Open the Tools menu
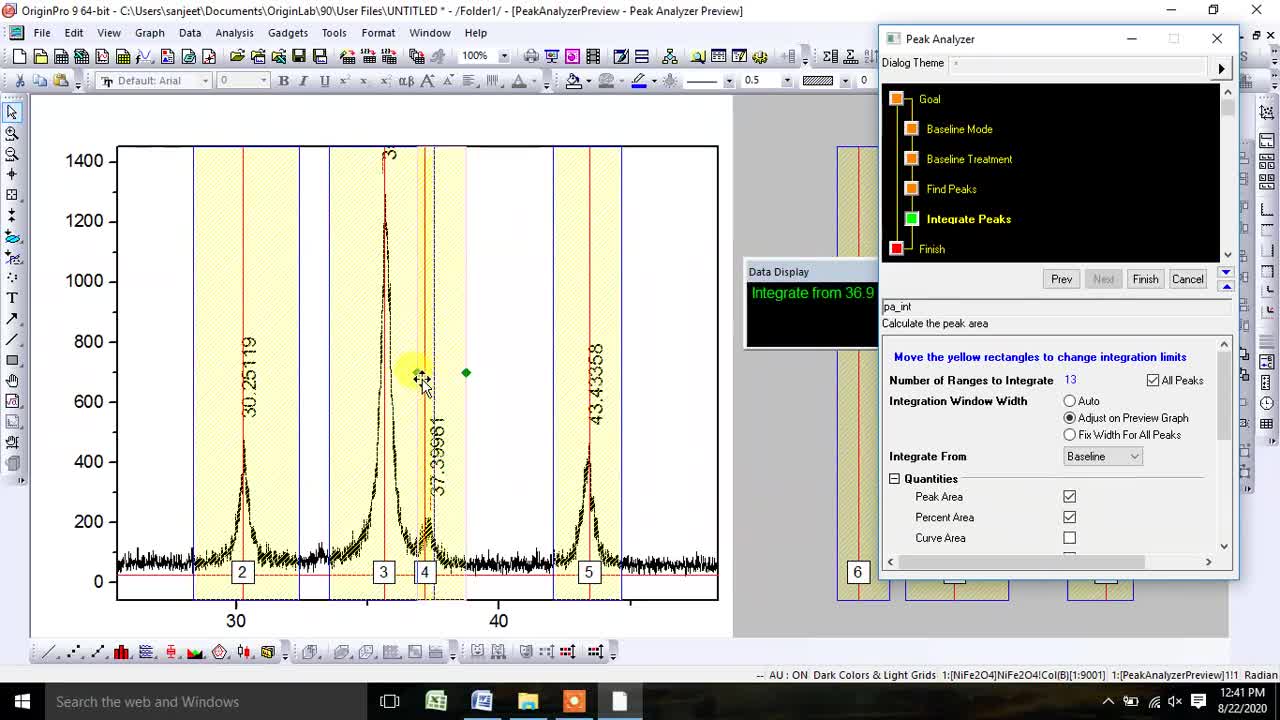Viewport: 1280px width, 720px height. [334, 33]
